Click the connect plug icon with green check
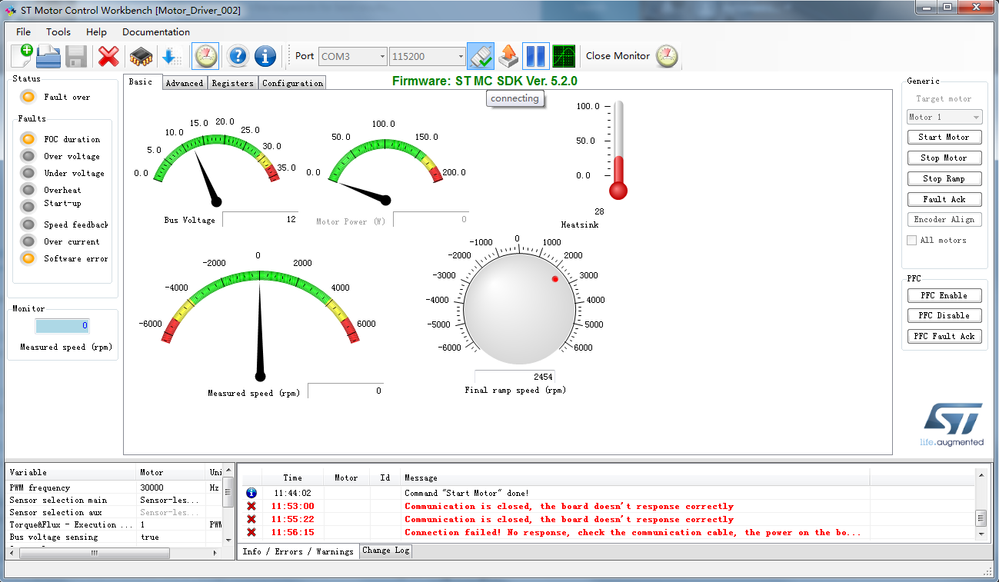 click(x=480, y=56)
